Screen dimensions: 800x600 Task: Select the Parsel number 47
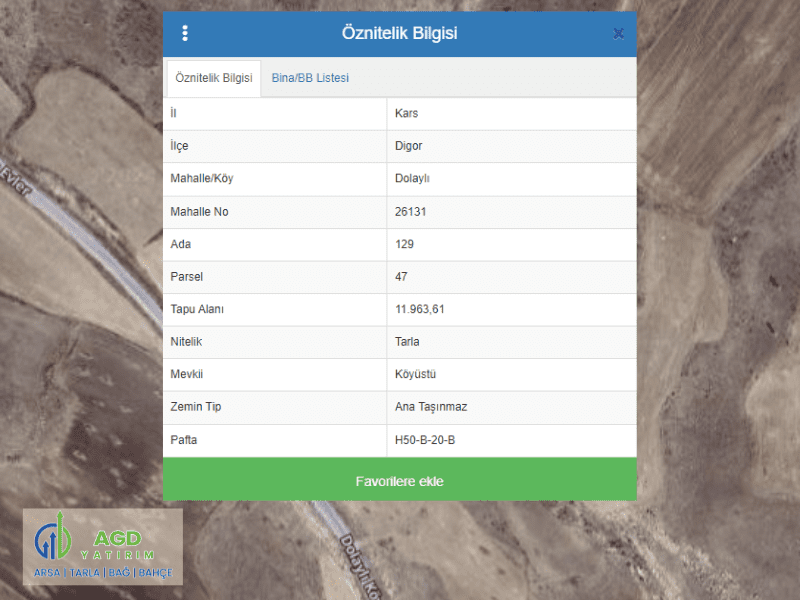point(402,277)
